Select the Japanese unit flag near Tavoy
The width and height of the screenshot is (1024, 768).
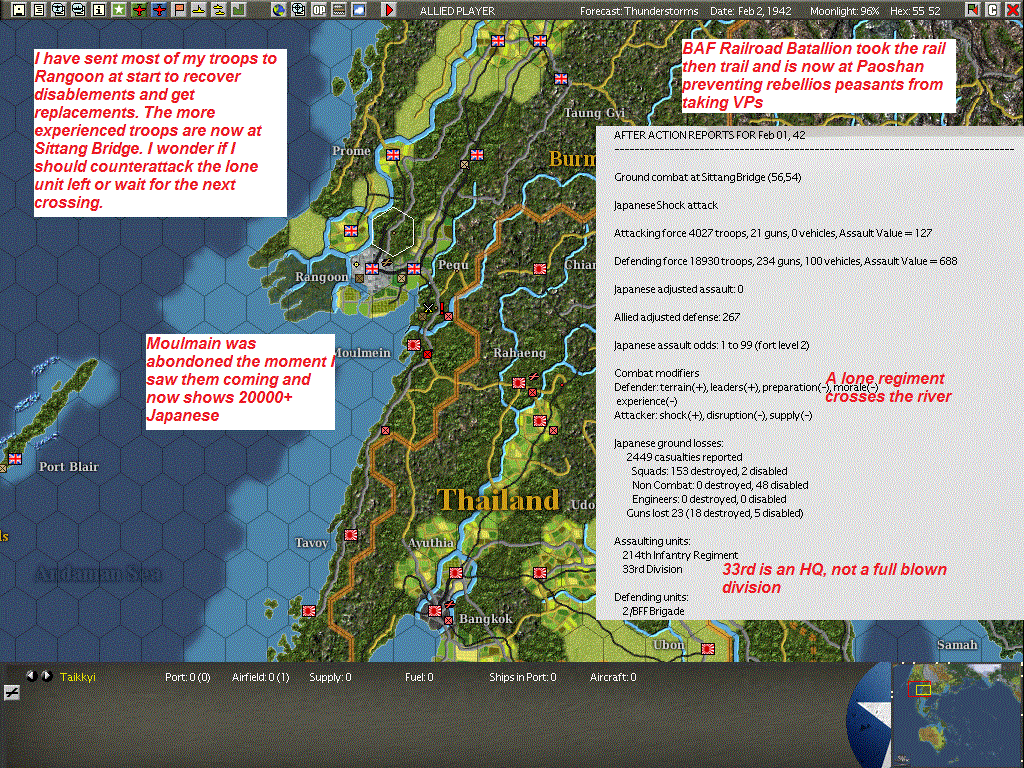pyautogui.click(x=351, y=534)
